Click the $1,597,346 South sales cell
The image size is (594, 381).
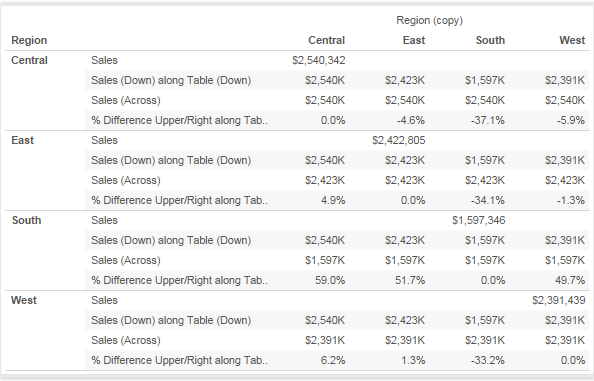click(x=478, y=220)
